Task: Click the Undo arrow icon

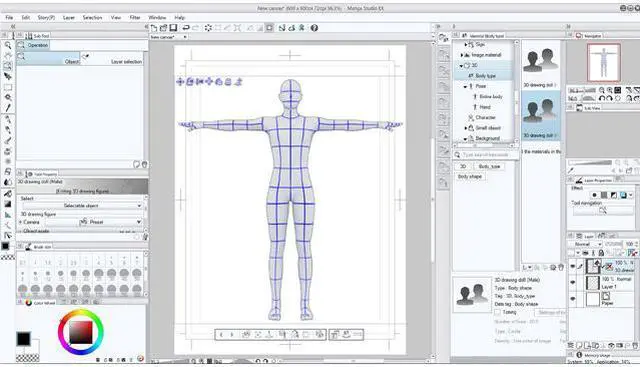Action: tap(186, 28)
